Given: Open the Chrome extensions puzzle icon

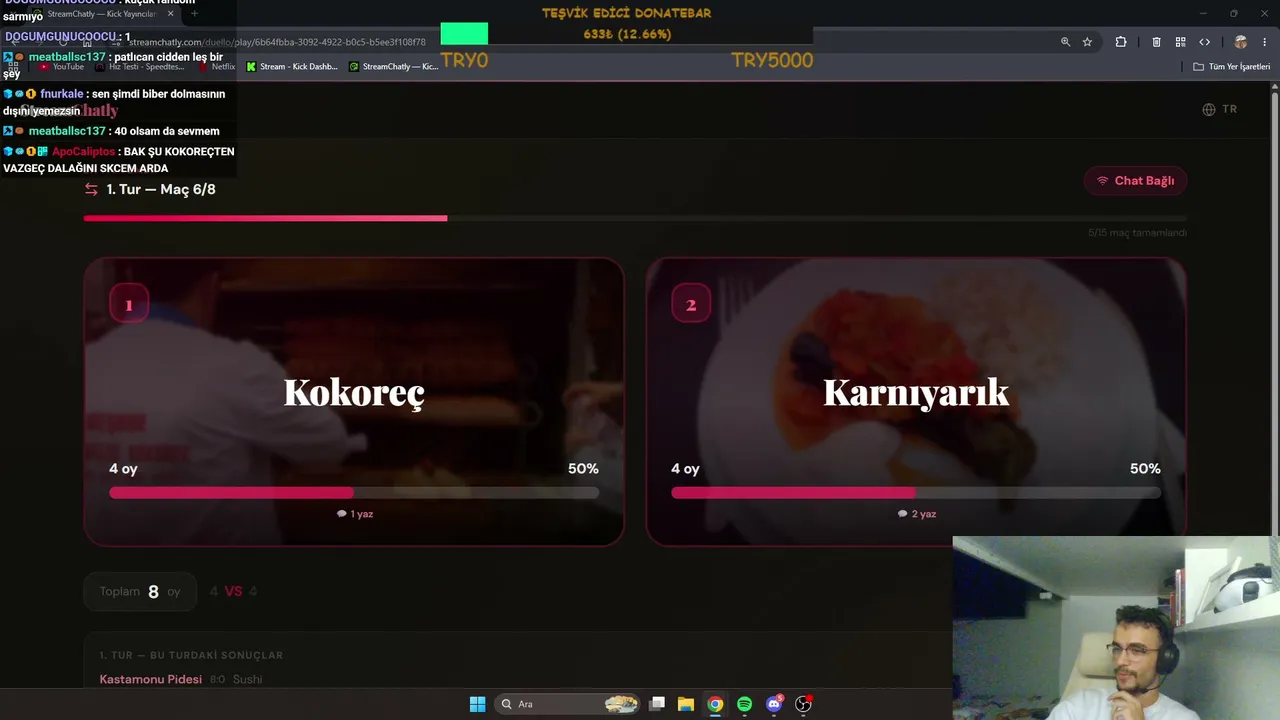Looking at the screenshot, I should coord(1121,42).
